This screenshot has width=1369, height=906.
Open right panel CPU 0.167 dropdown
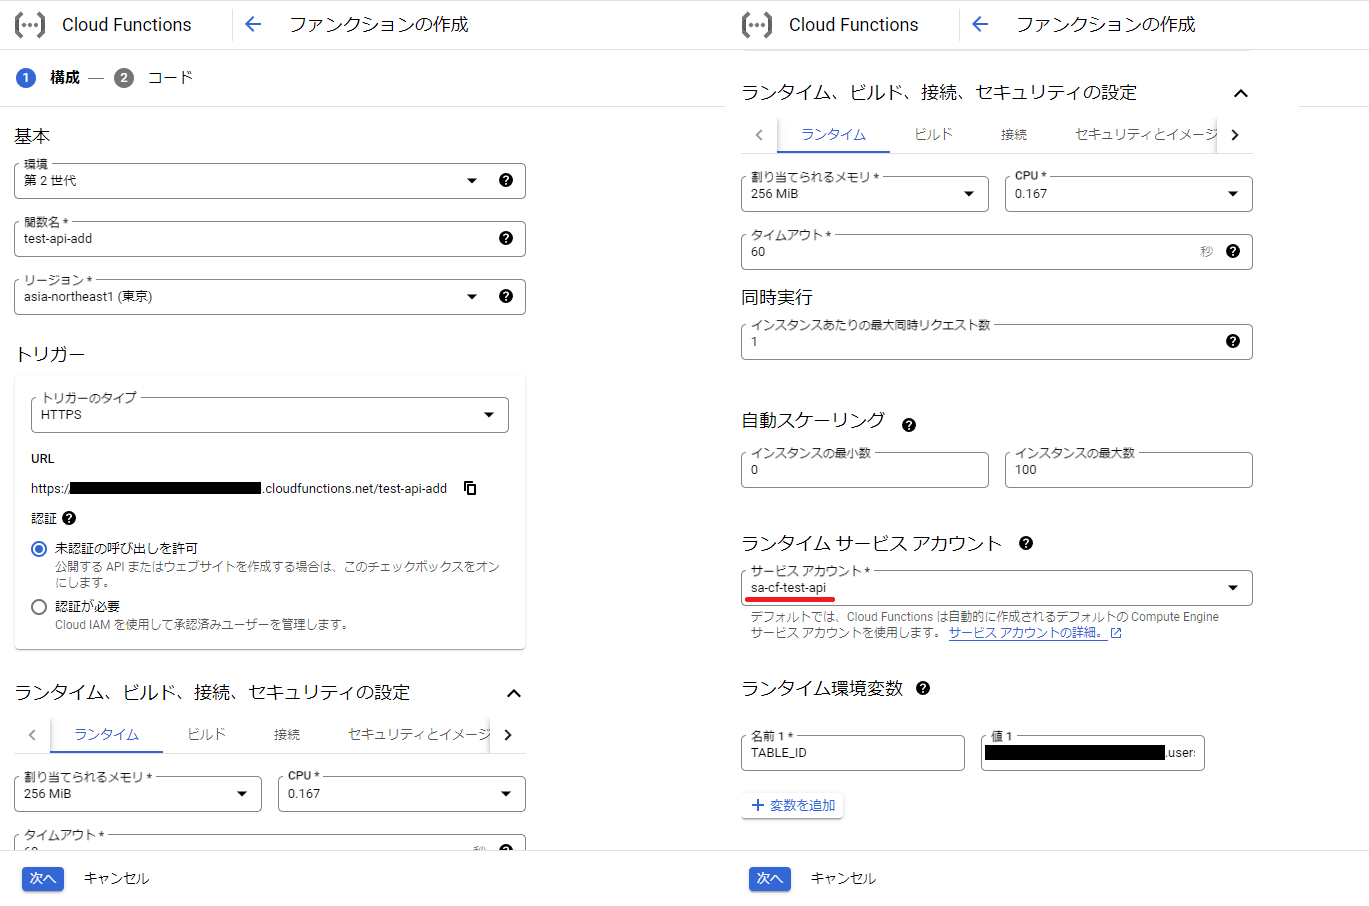pos(1129,194)
